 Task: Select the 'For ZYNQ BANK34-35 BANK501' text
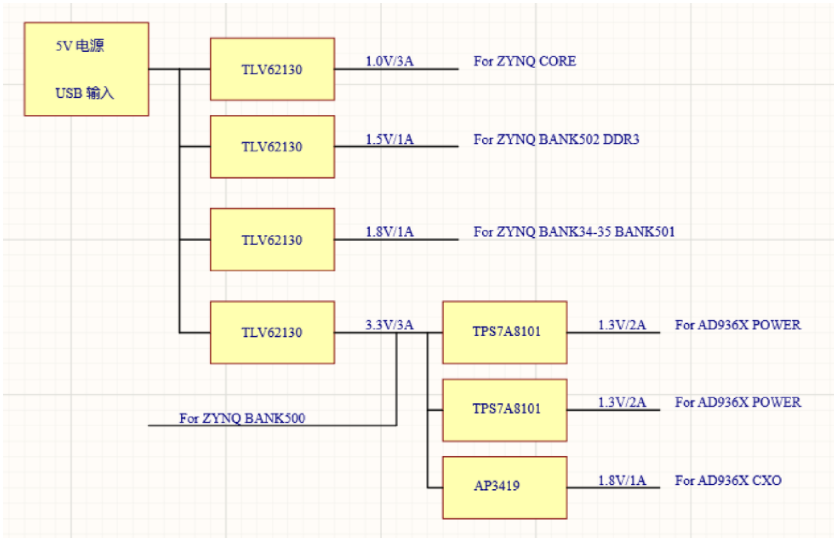574,232
